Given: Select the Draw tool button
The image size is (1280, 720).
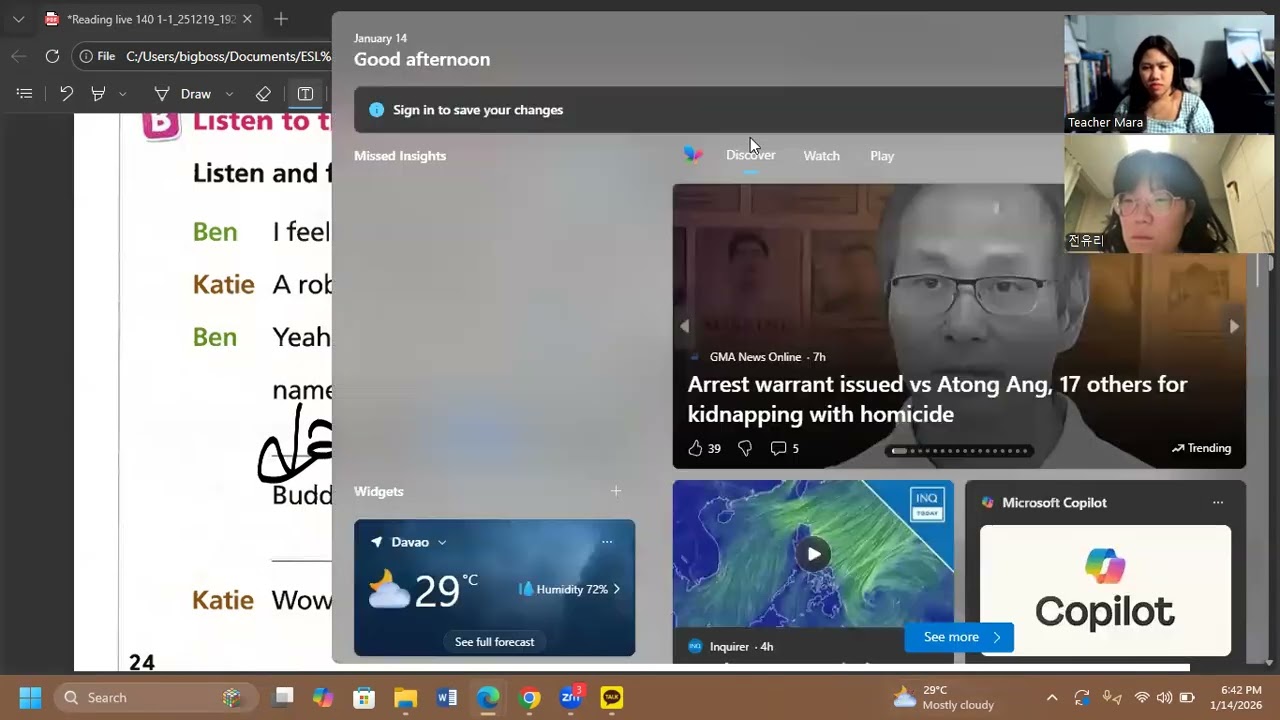Looking at the screenshot, I should pos(183,94).
